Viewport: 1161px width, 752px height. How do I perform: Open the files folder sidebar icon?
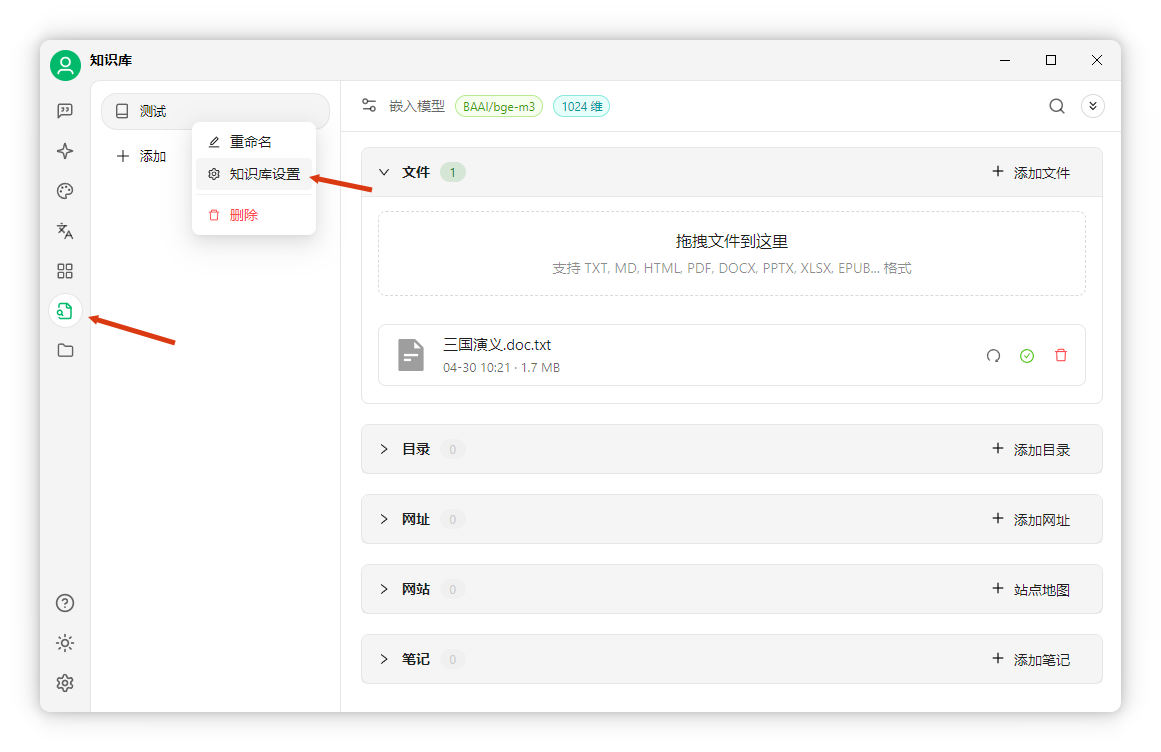65,350
